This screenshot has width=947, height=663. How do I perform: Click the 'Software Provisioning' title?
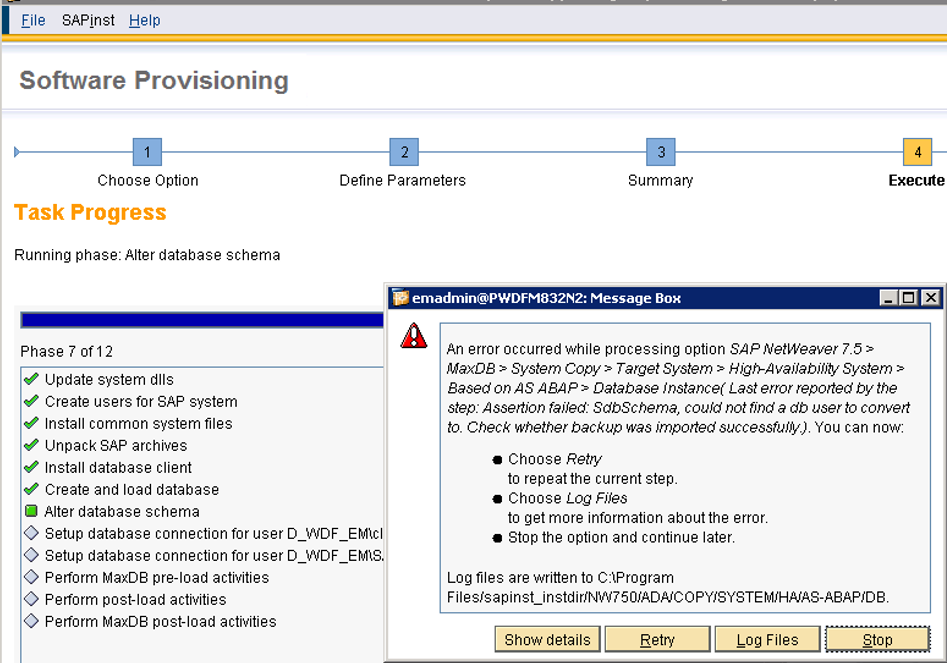[x=154, y=80]
